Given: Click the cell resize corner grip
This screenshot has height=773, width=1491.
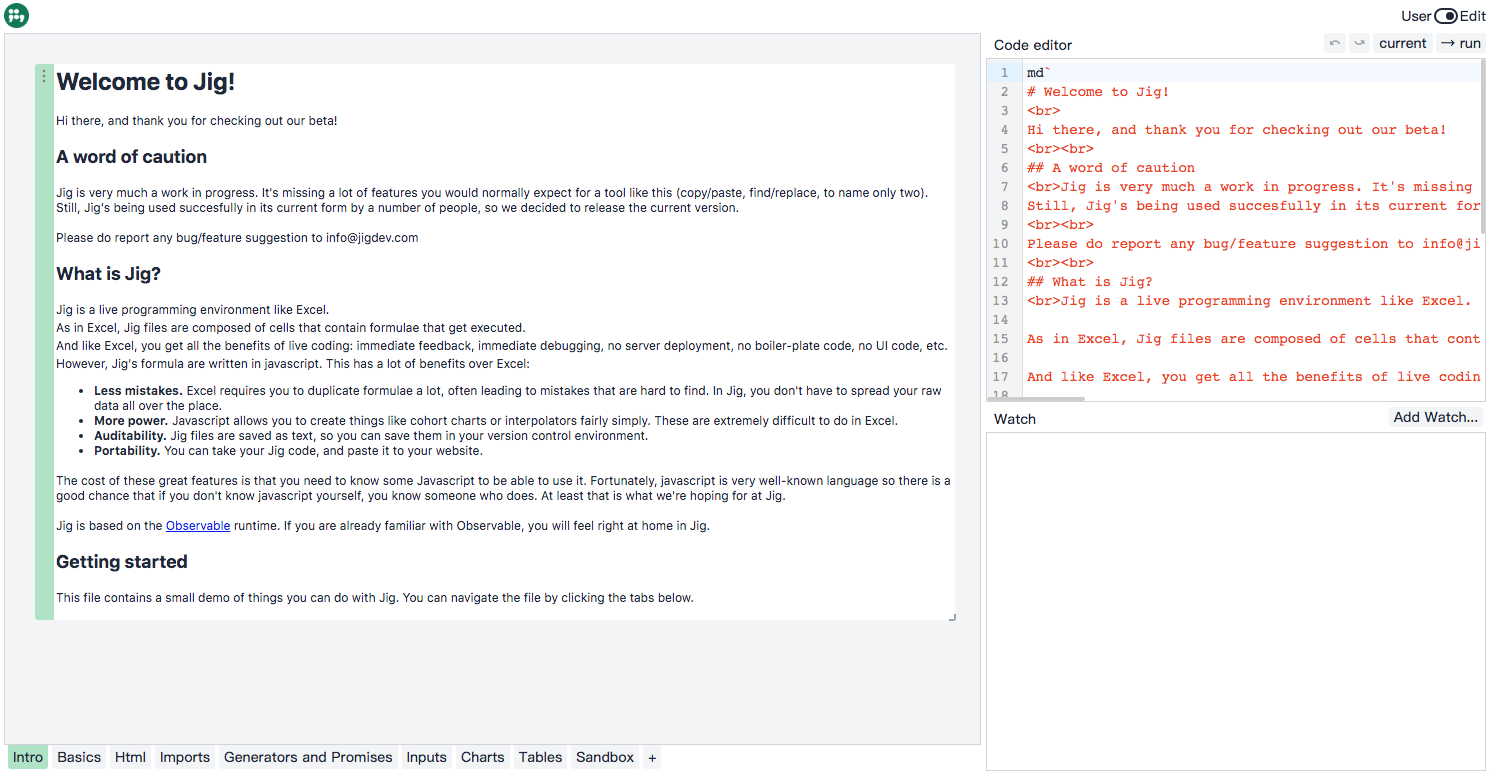Looking at the screenshot, I should coord(952,617).
